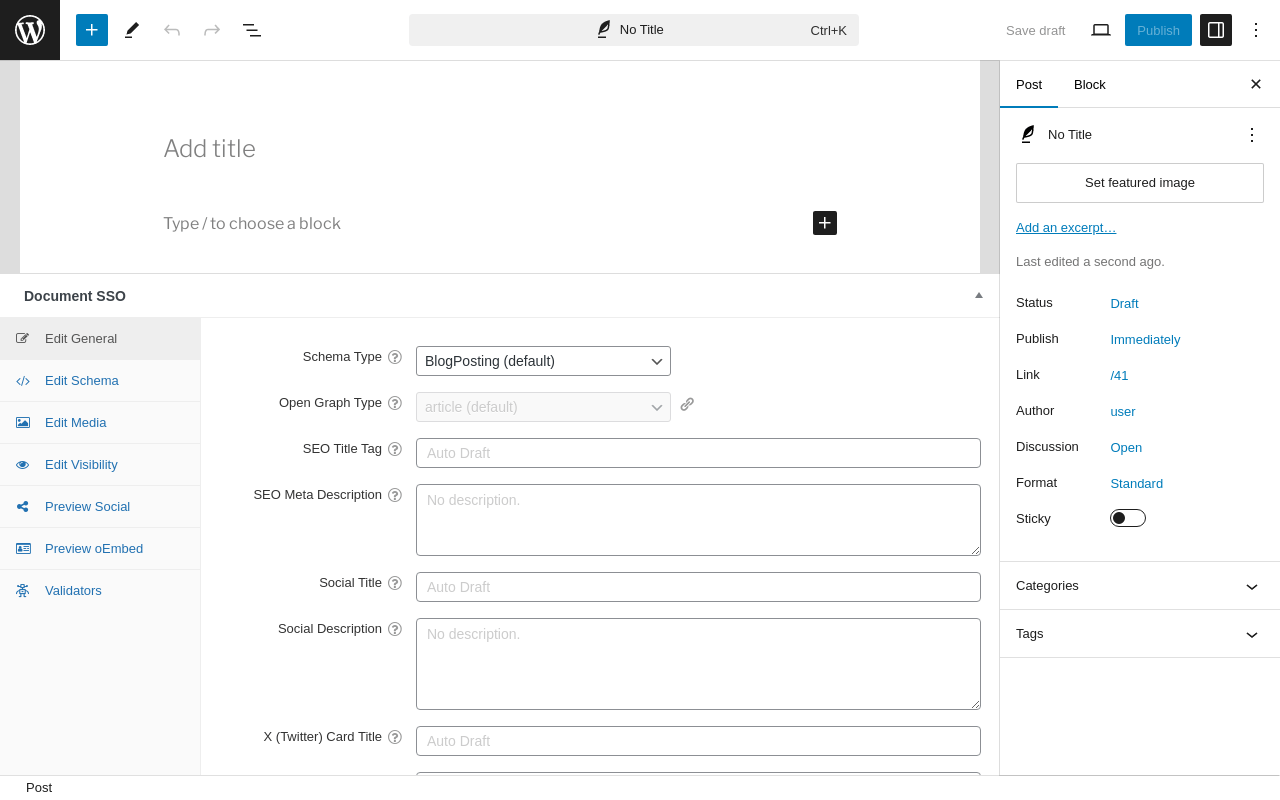
Task: Click help icon next to Schema Type
Action: coord(395,357)
